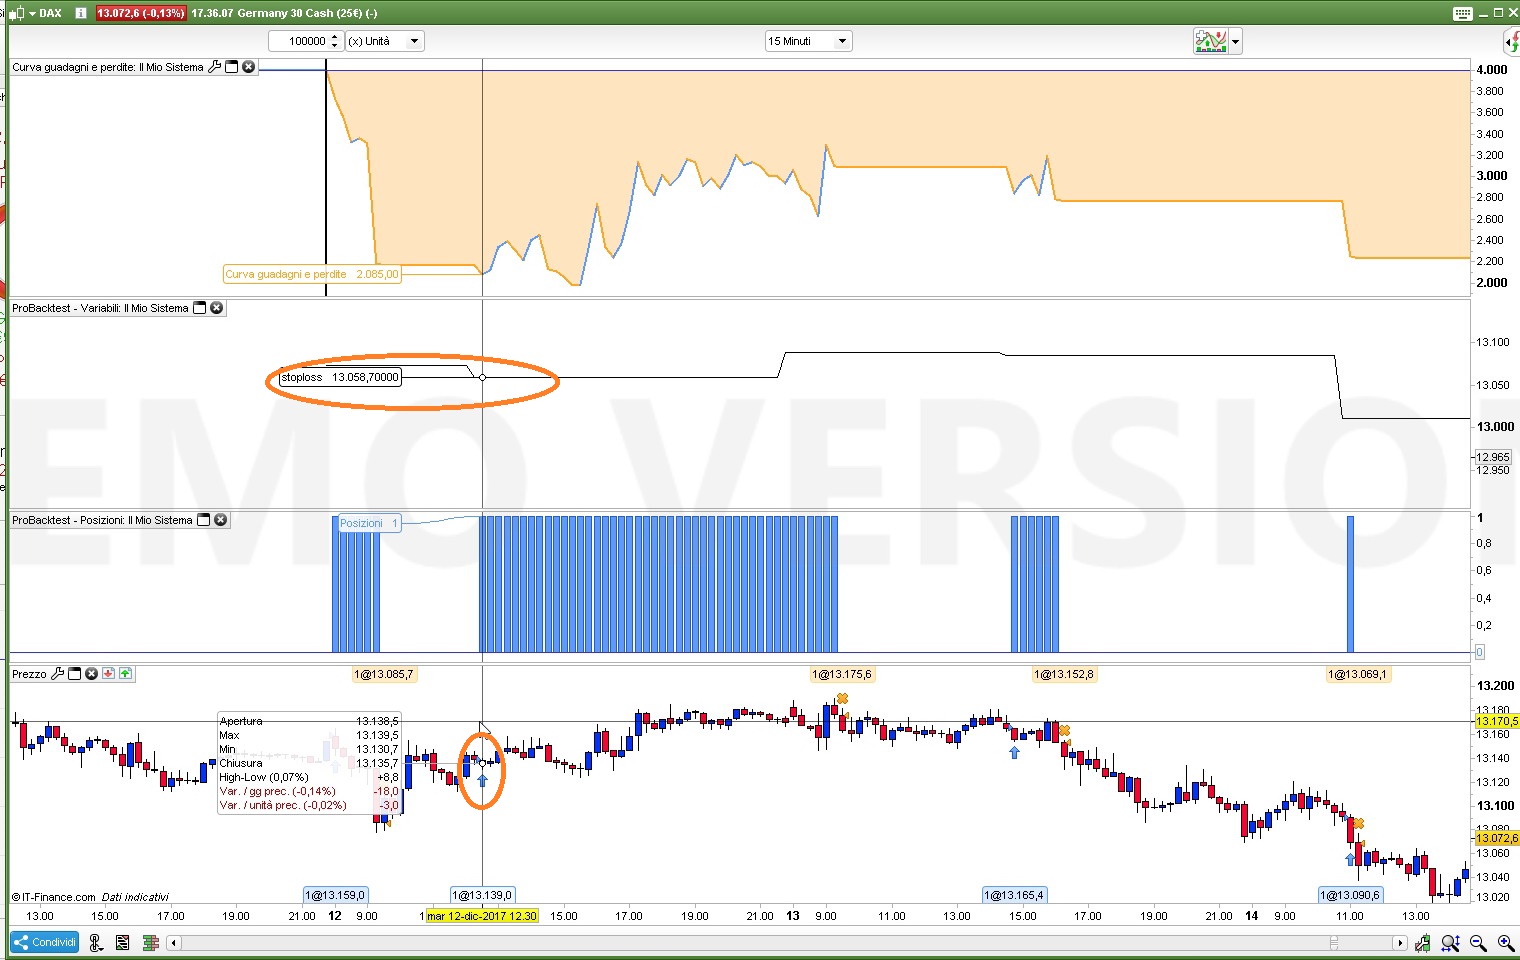Click the horizontal scrollbar left arrow

(174, 942)
